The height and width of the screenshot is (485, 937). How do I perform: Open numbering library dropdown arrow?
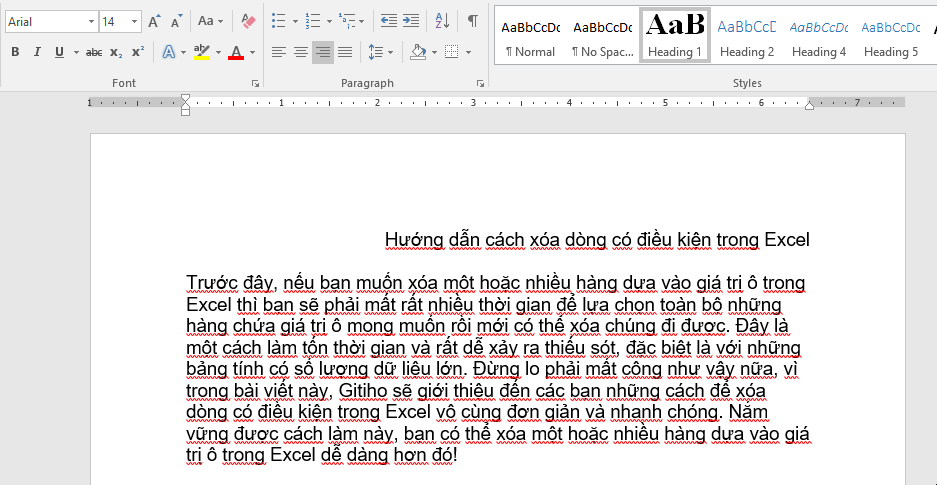(329, 22)
